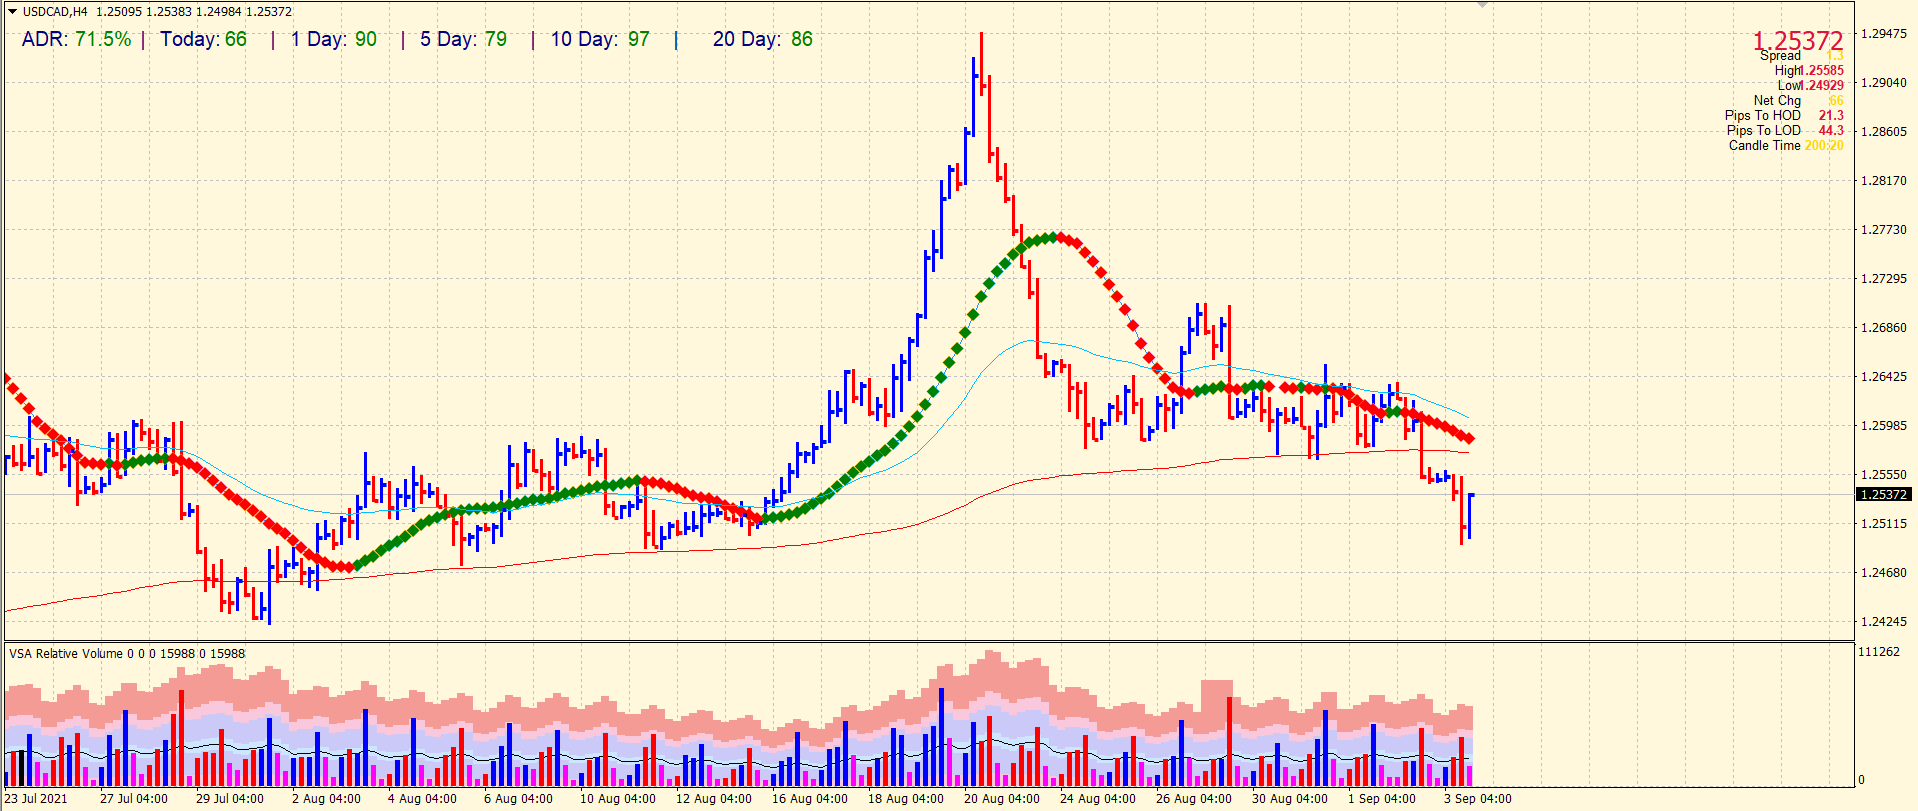Click the ADR: 71.5% readout
Image resolution: width=1918 pixels, height=811 pixels.
point(76,39)
